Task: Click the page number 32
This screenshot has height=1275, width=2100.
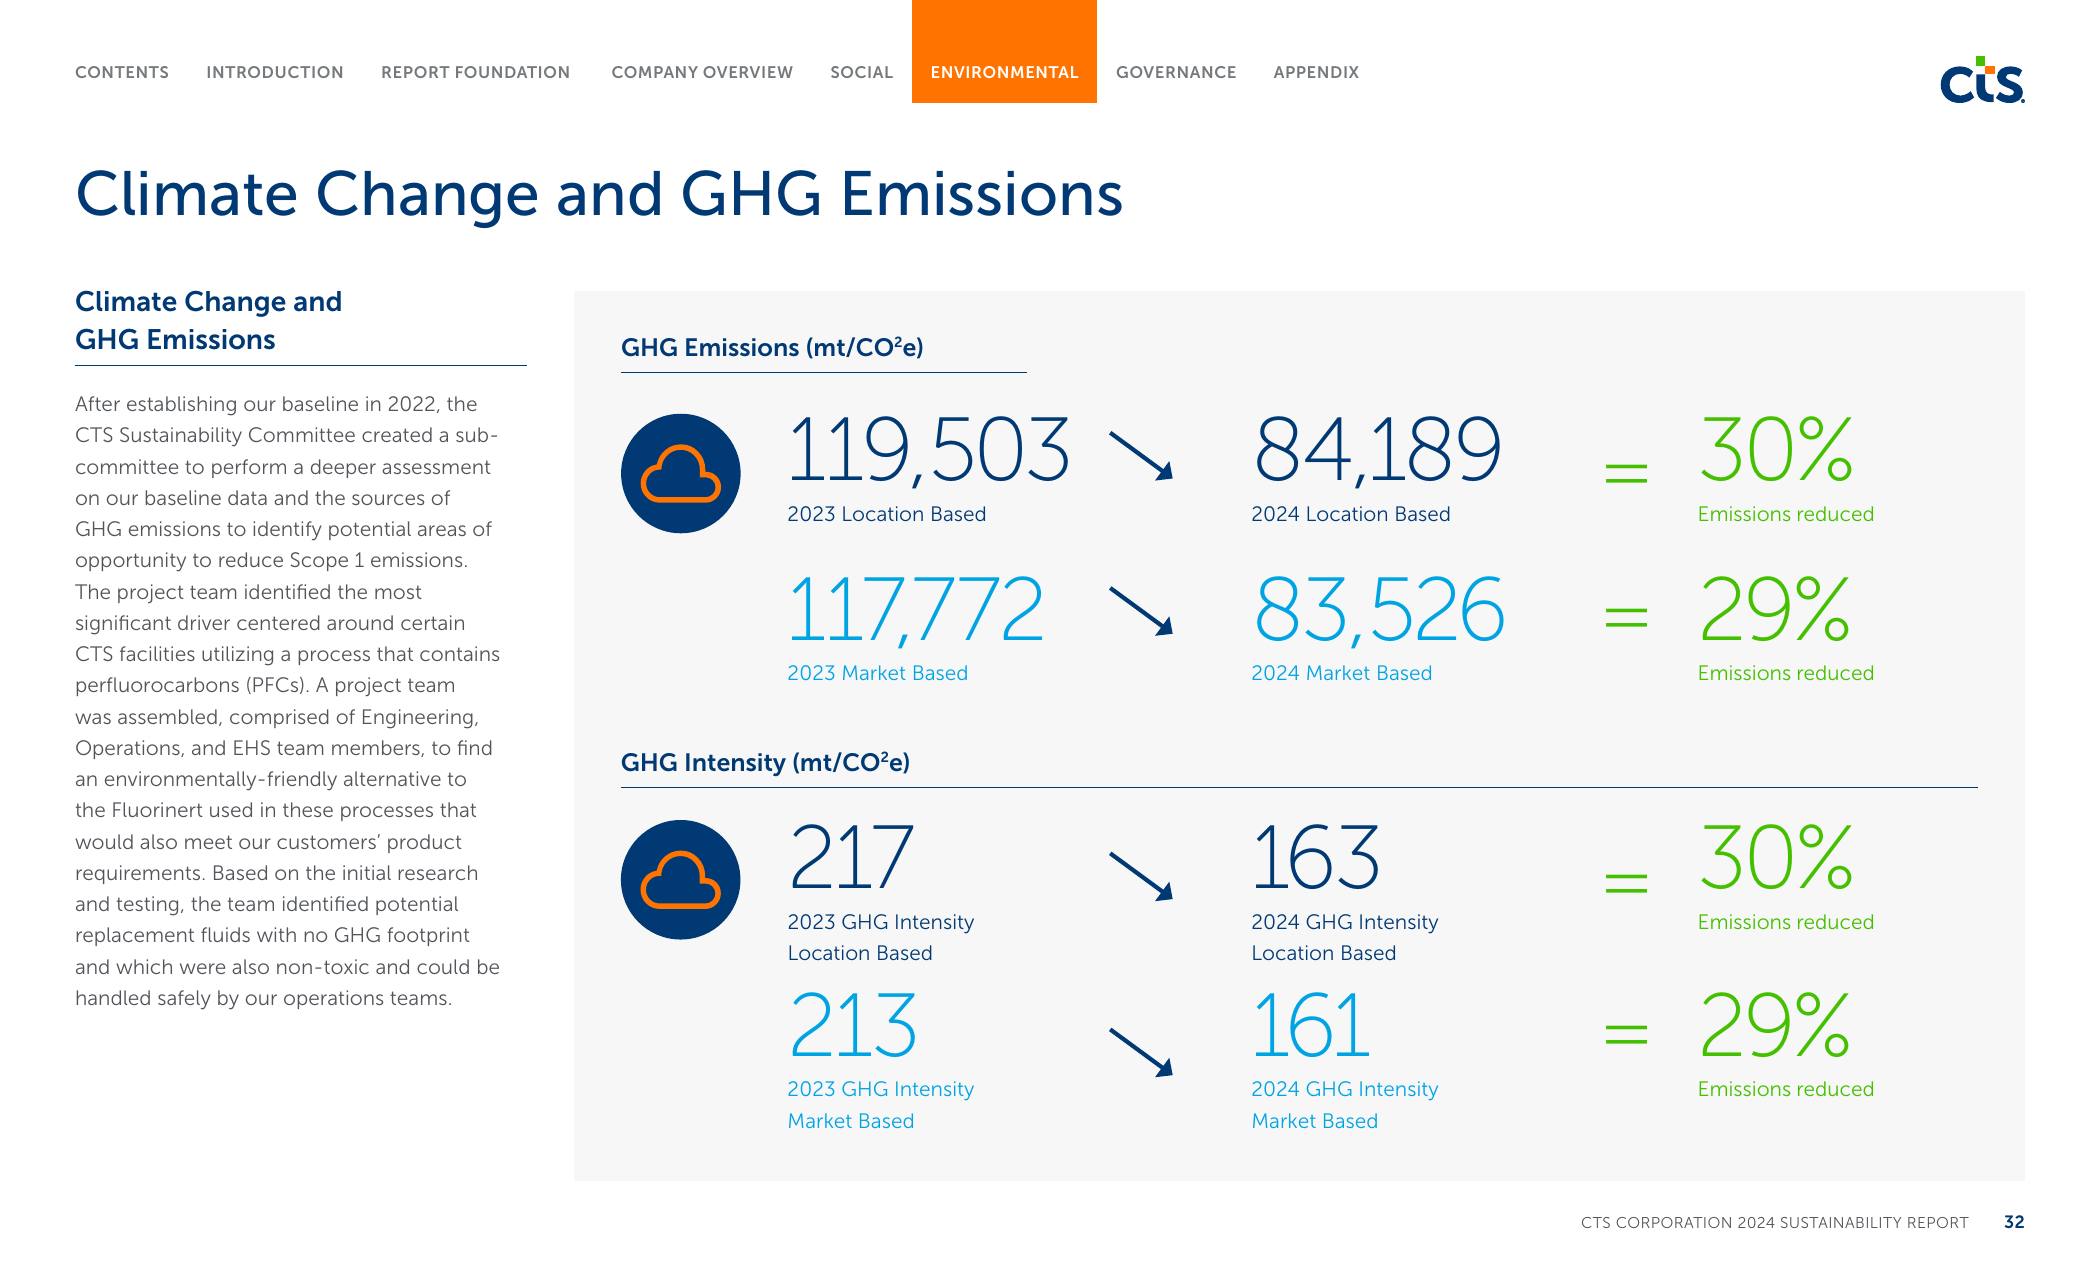Action: tap(2014, 1222)
